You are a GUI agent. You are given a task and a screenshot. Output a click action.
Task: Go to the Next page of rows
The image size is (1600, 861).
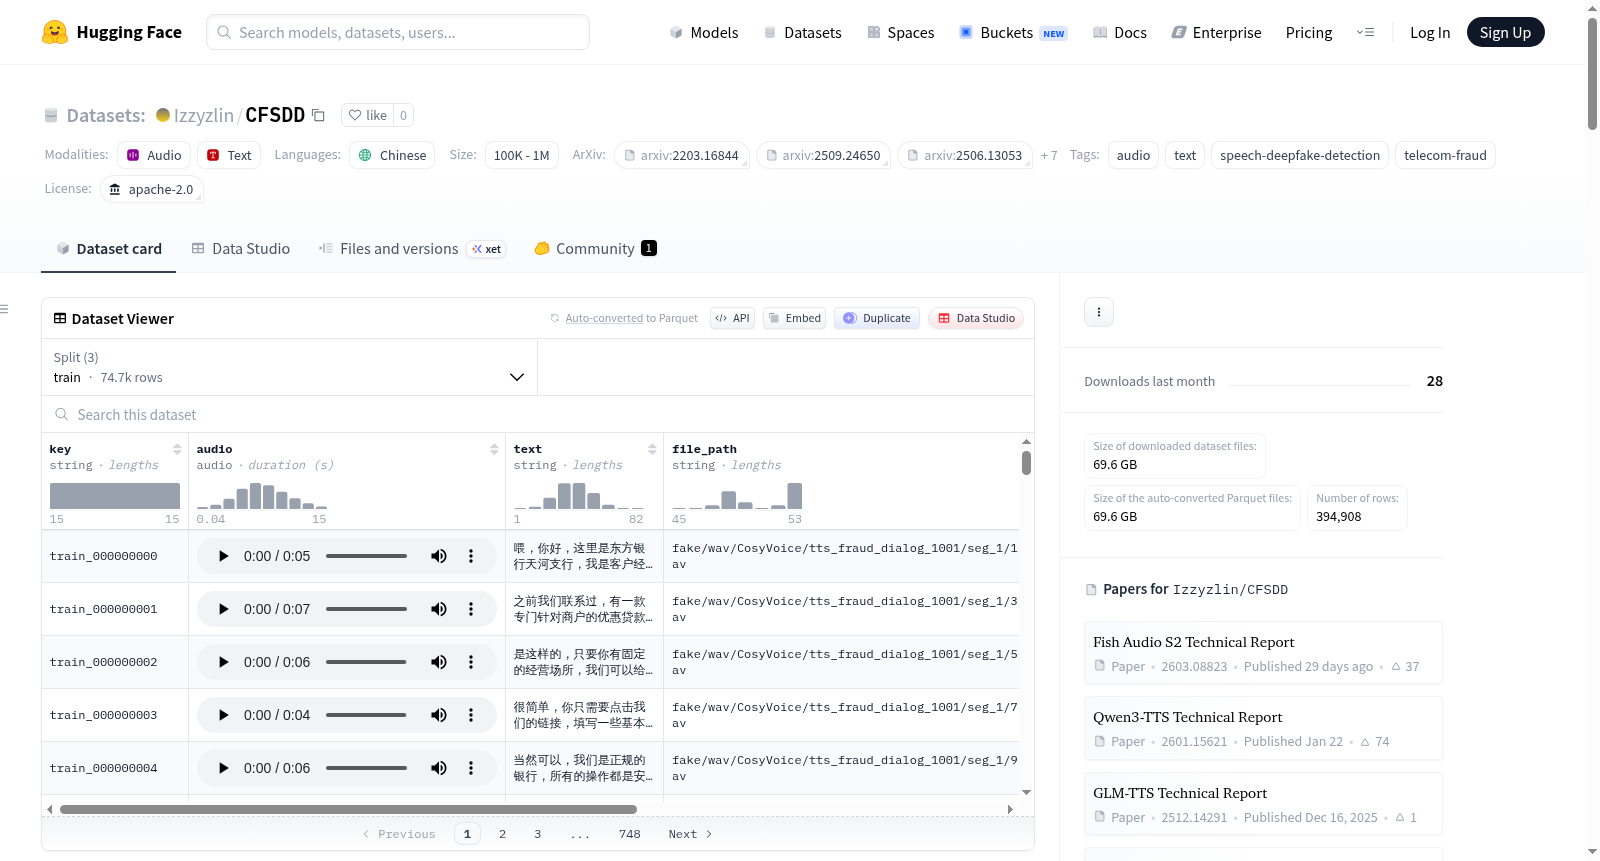pos(690,834)
